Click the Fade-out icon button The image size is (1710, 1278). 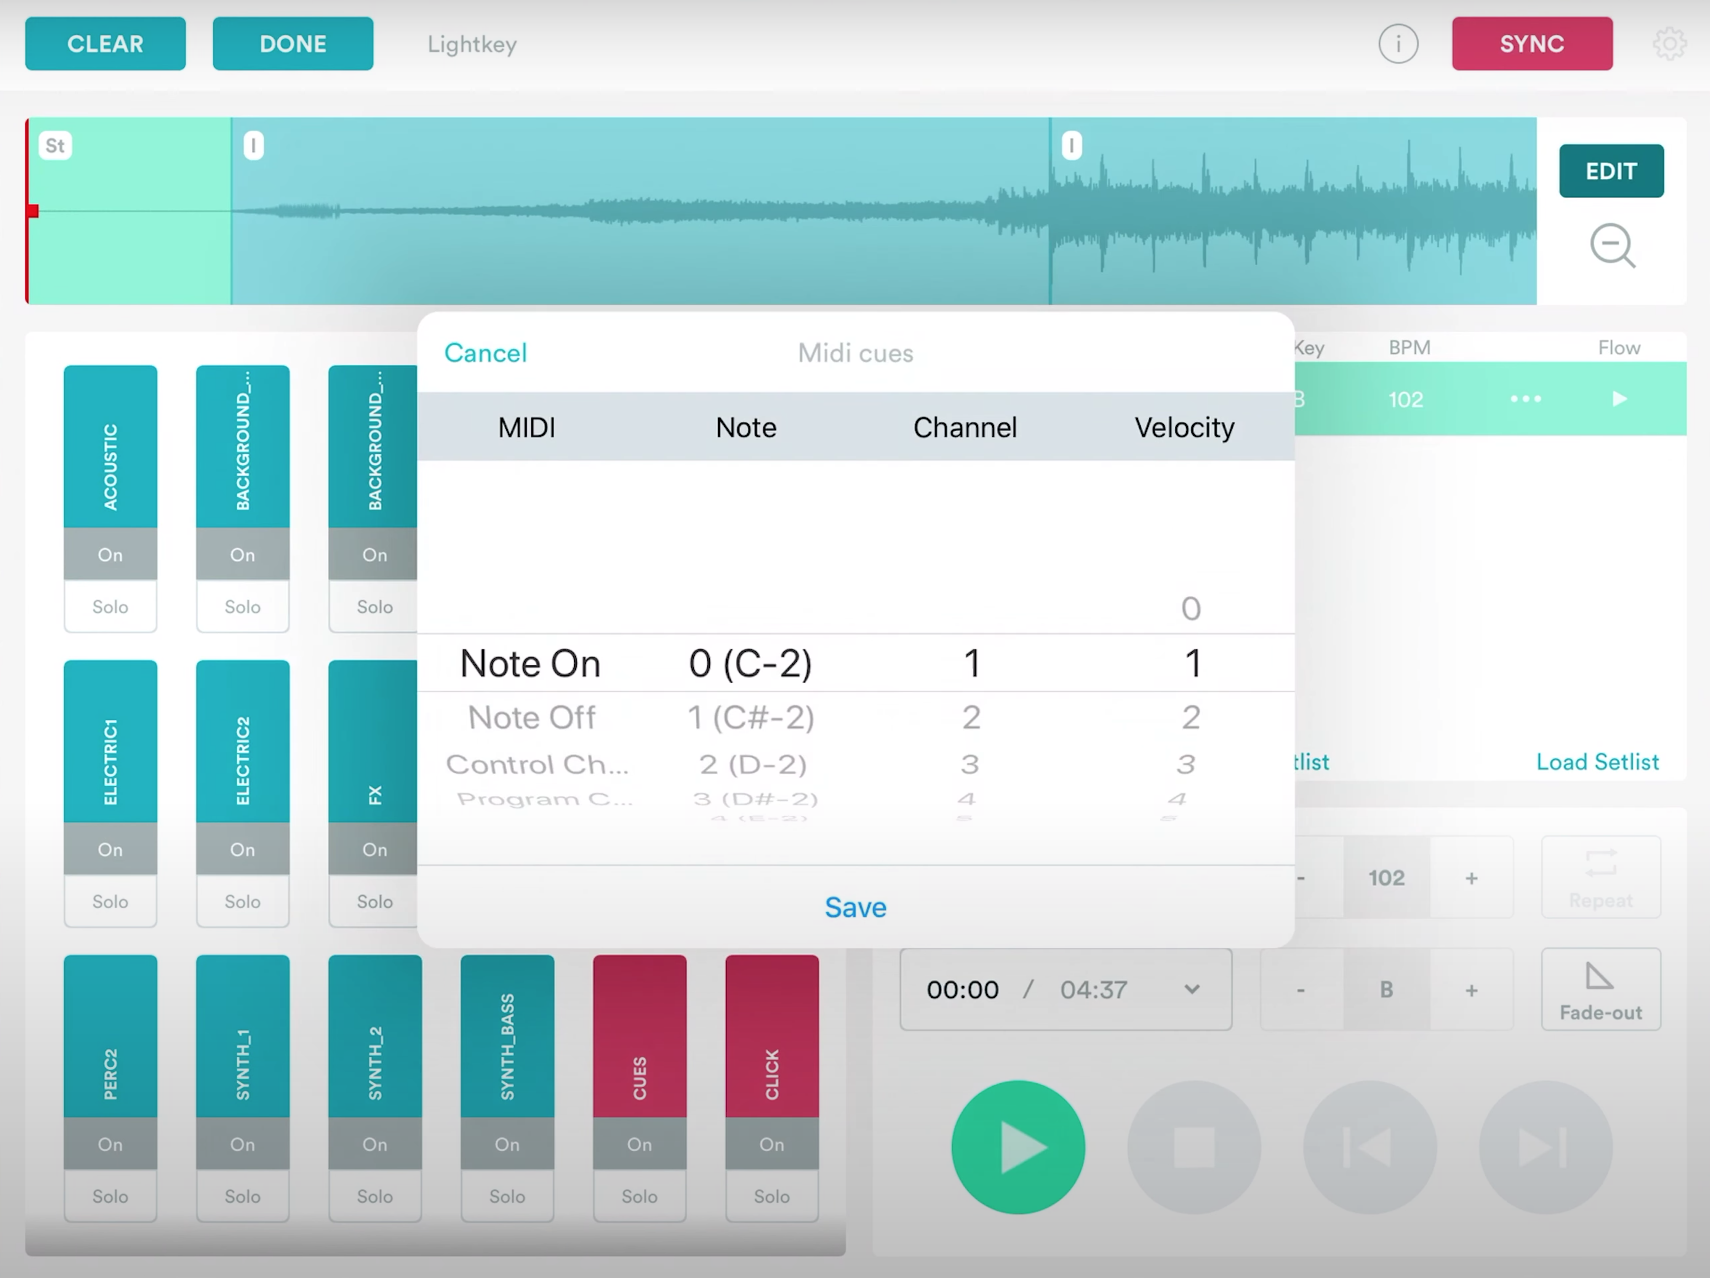(x=1600, y=989)
